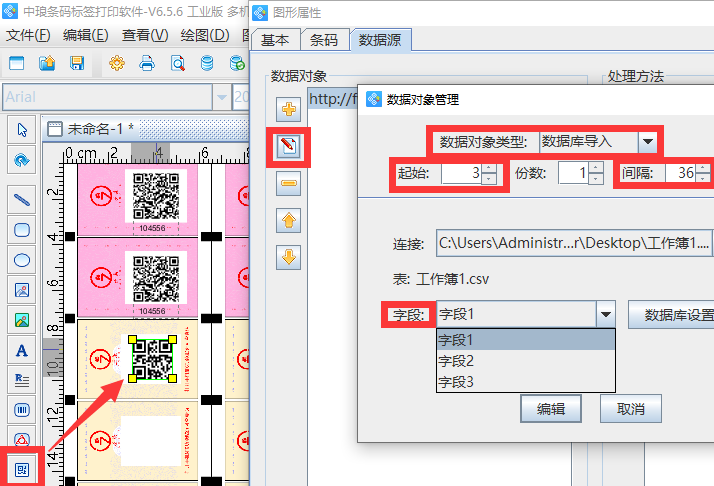This screenshot has height=486, width=714.
Task: Select the rotate tool in sidebar
Action: coord(21,160)
